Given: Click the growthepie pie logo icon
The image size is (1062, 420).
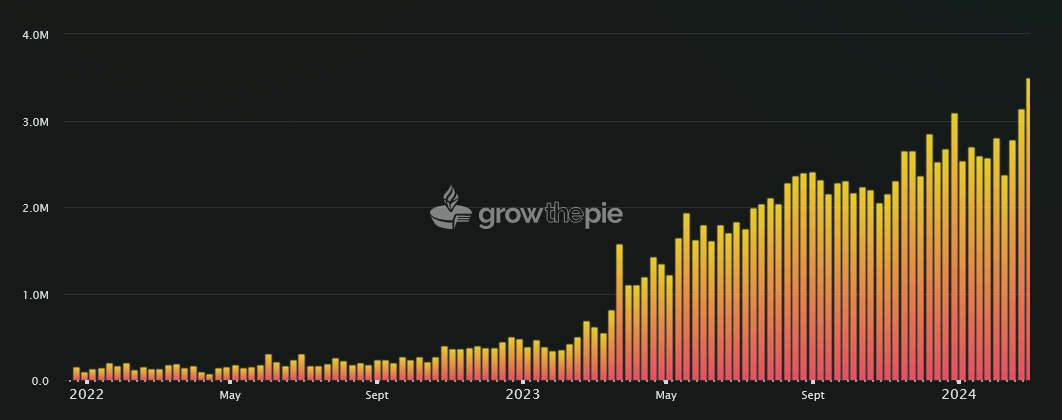Looking at the screenshot, I should [451, 207].
